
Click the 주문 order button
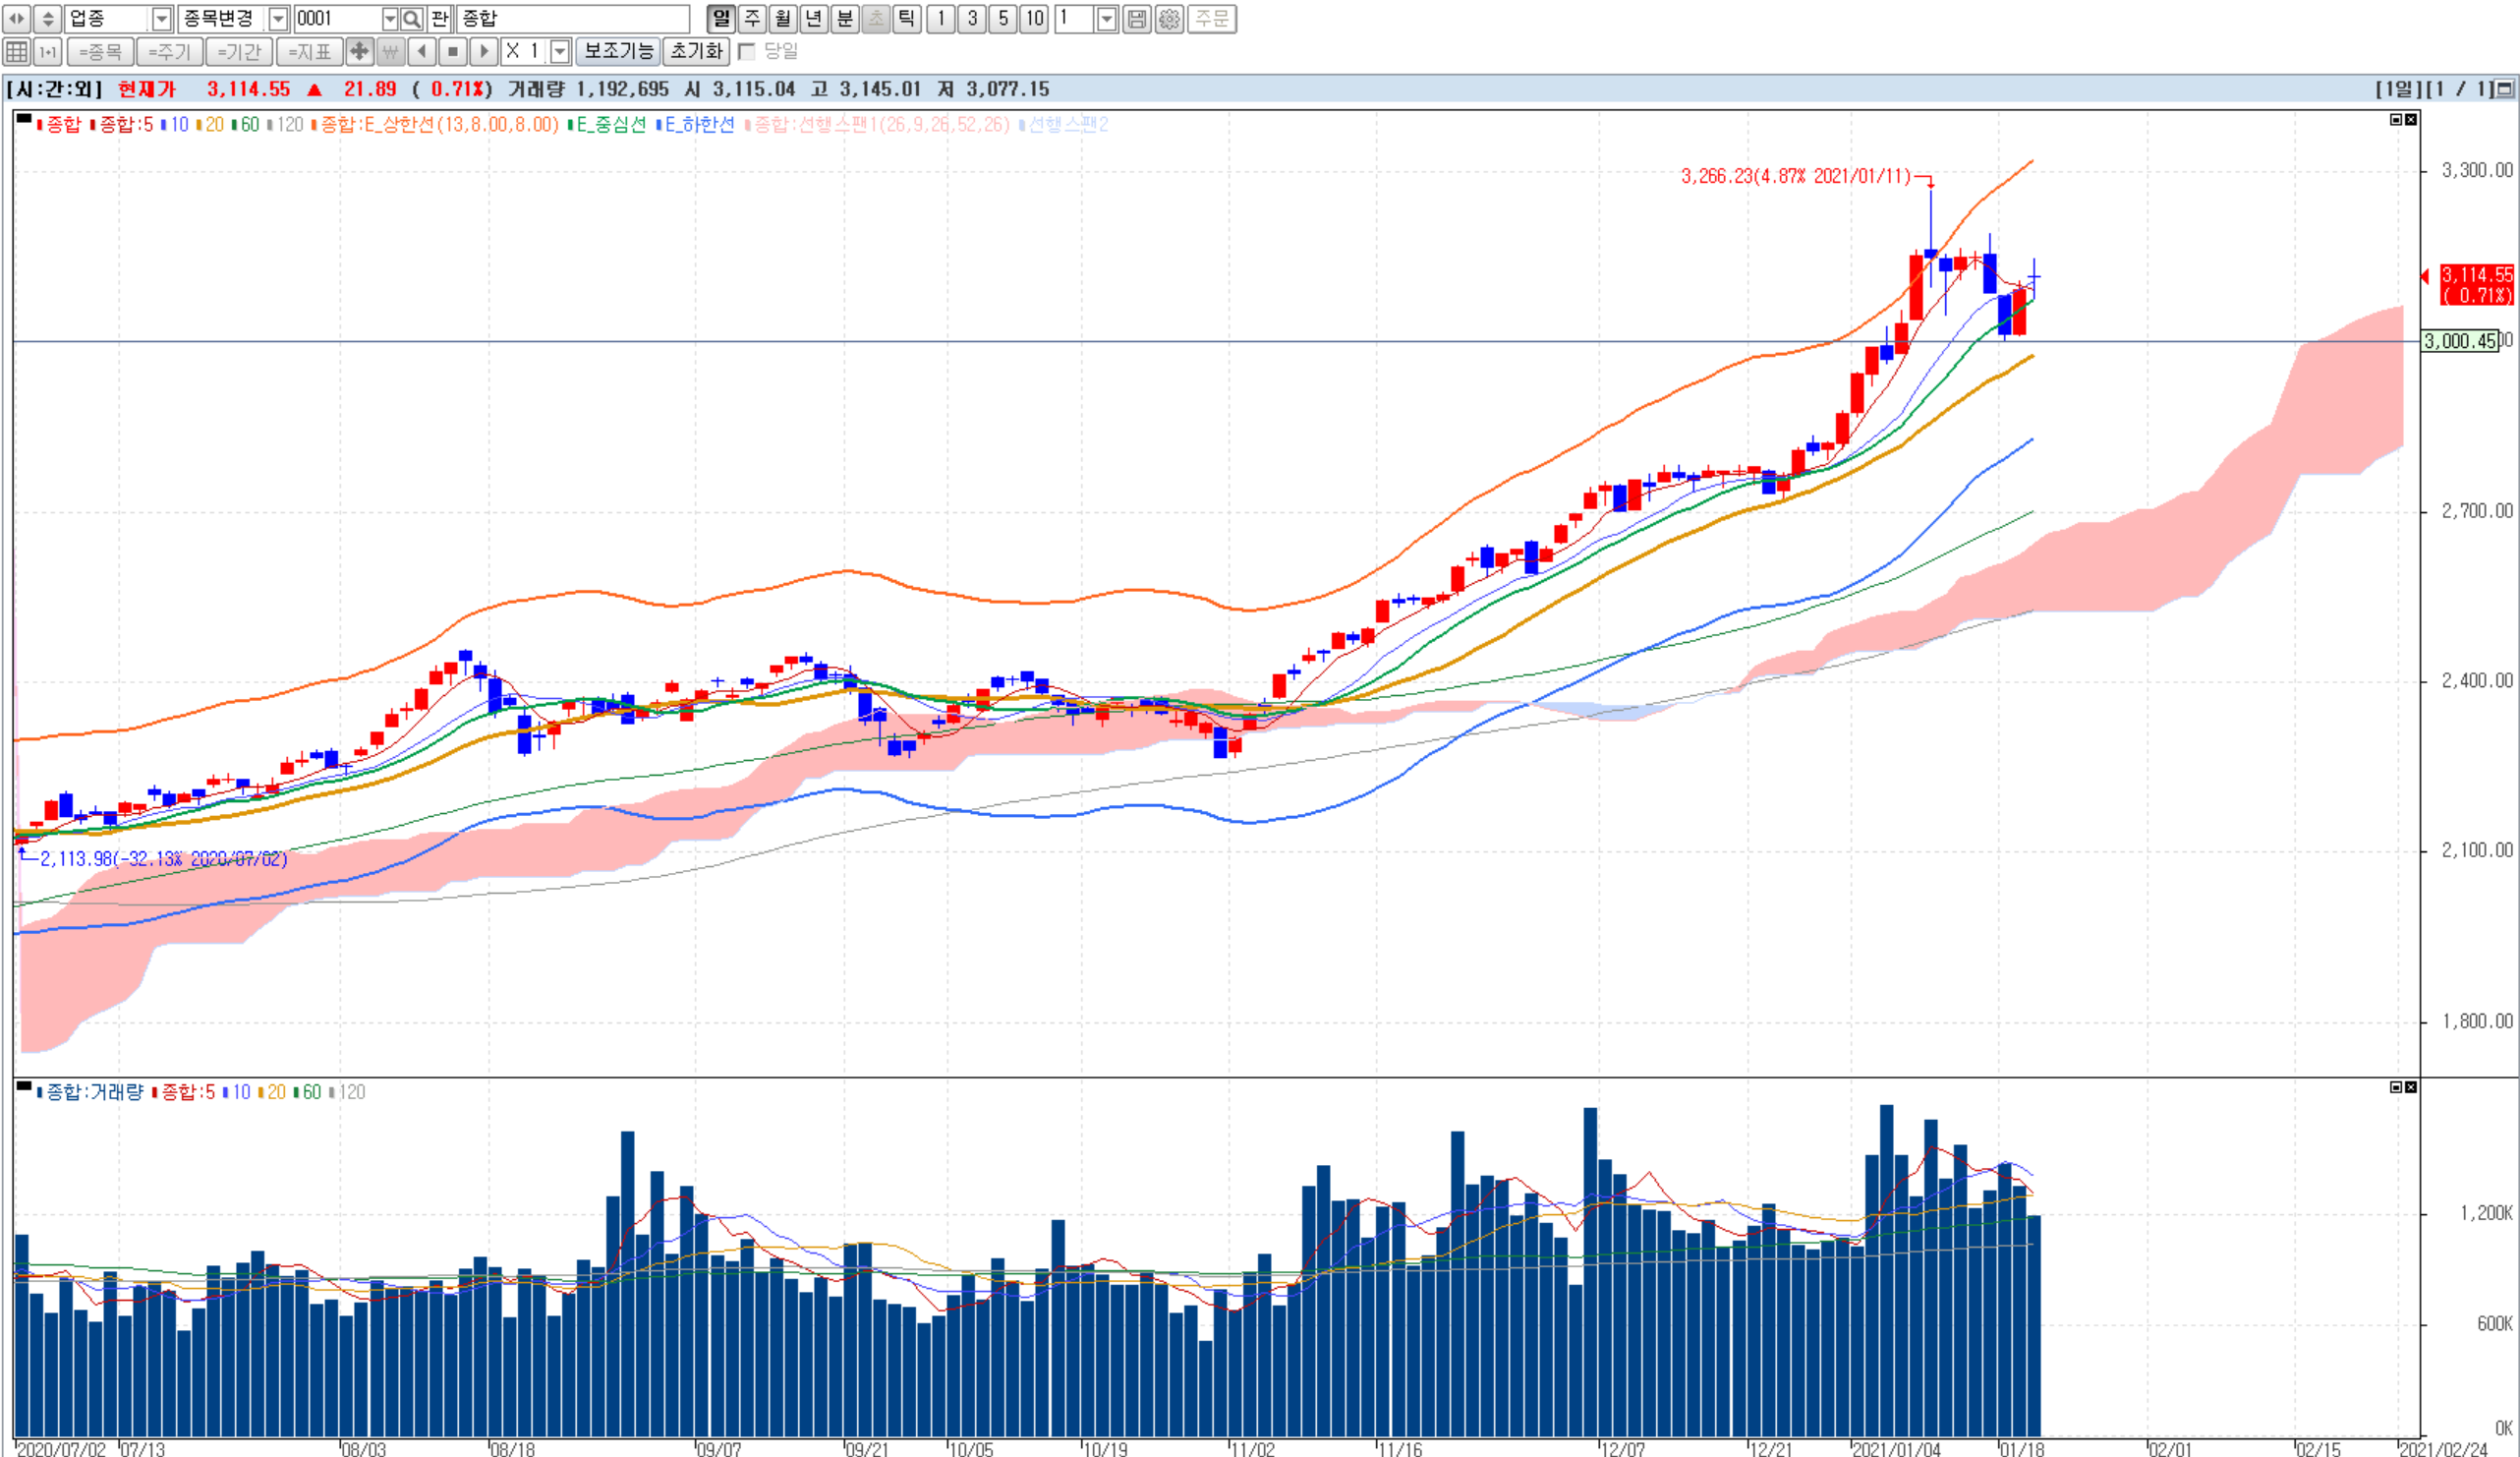(x=1212, y=18)
